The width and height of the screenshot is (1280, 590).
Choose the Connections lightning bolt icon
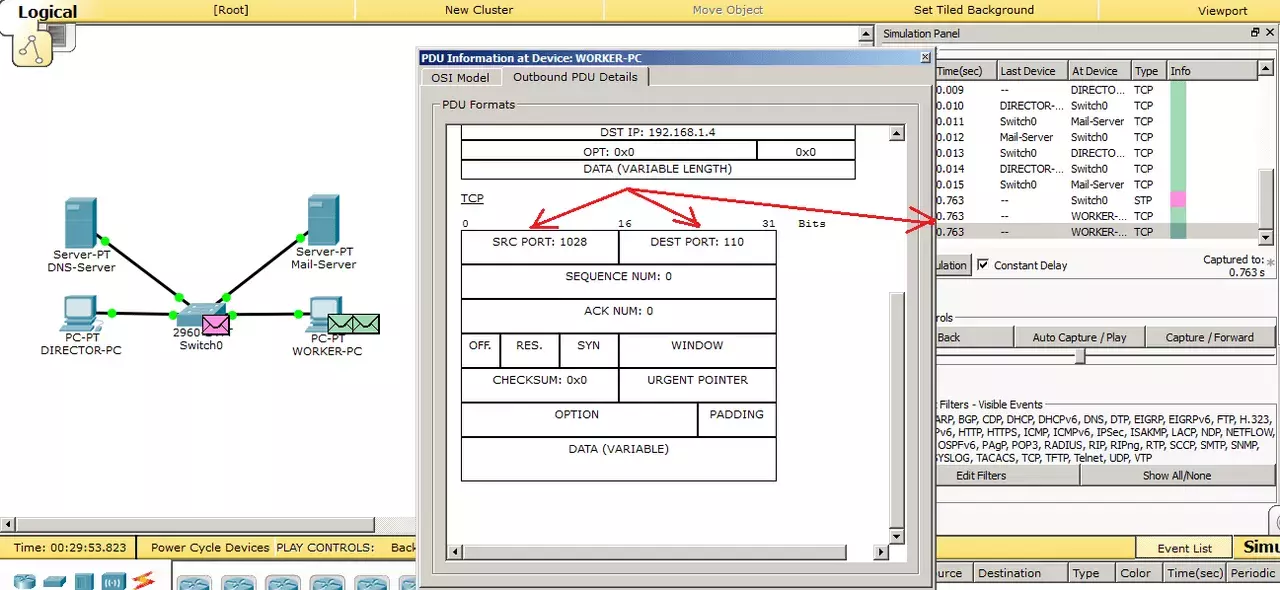click(144, 580)
